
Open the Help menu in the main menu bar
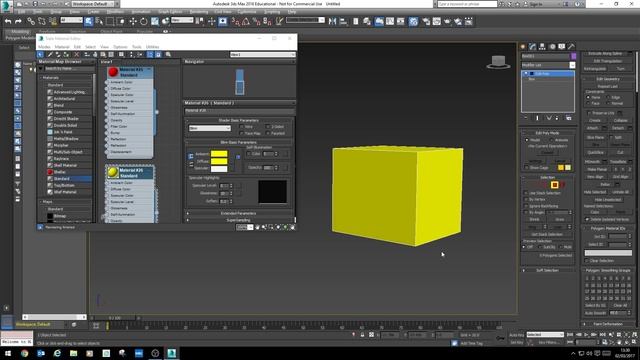(x=291, y=12)
